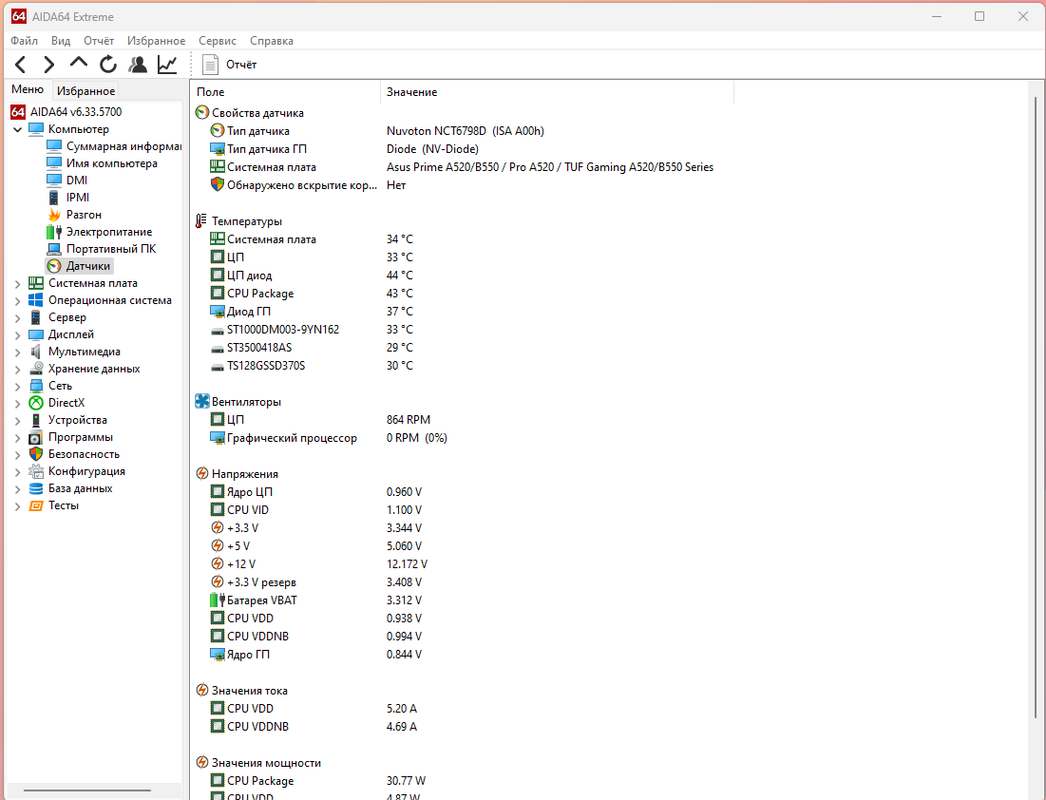
Task: Open the Избранное menu in menu bar
Action: pyautogui.click(x=156, y=41)
